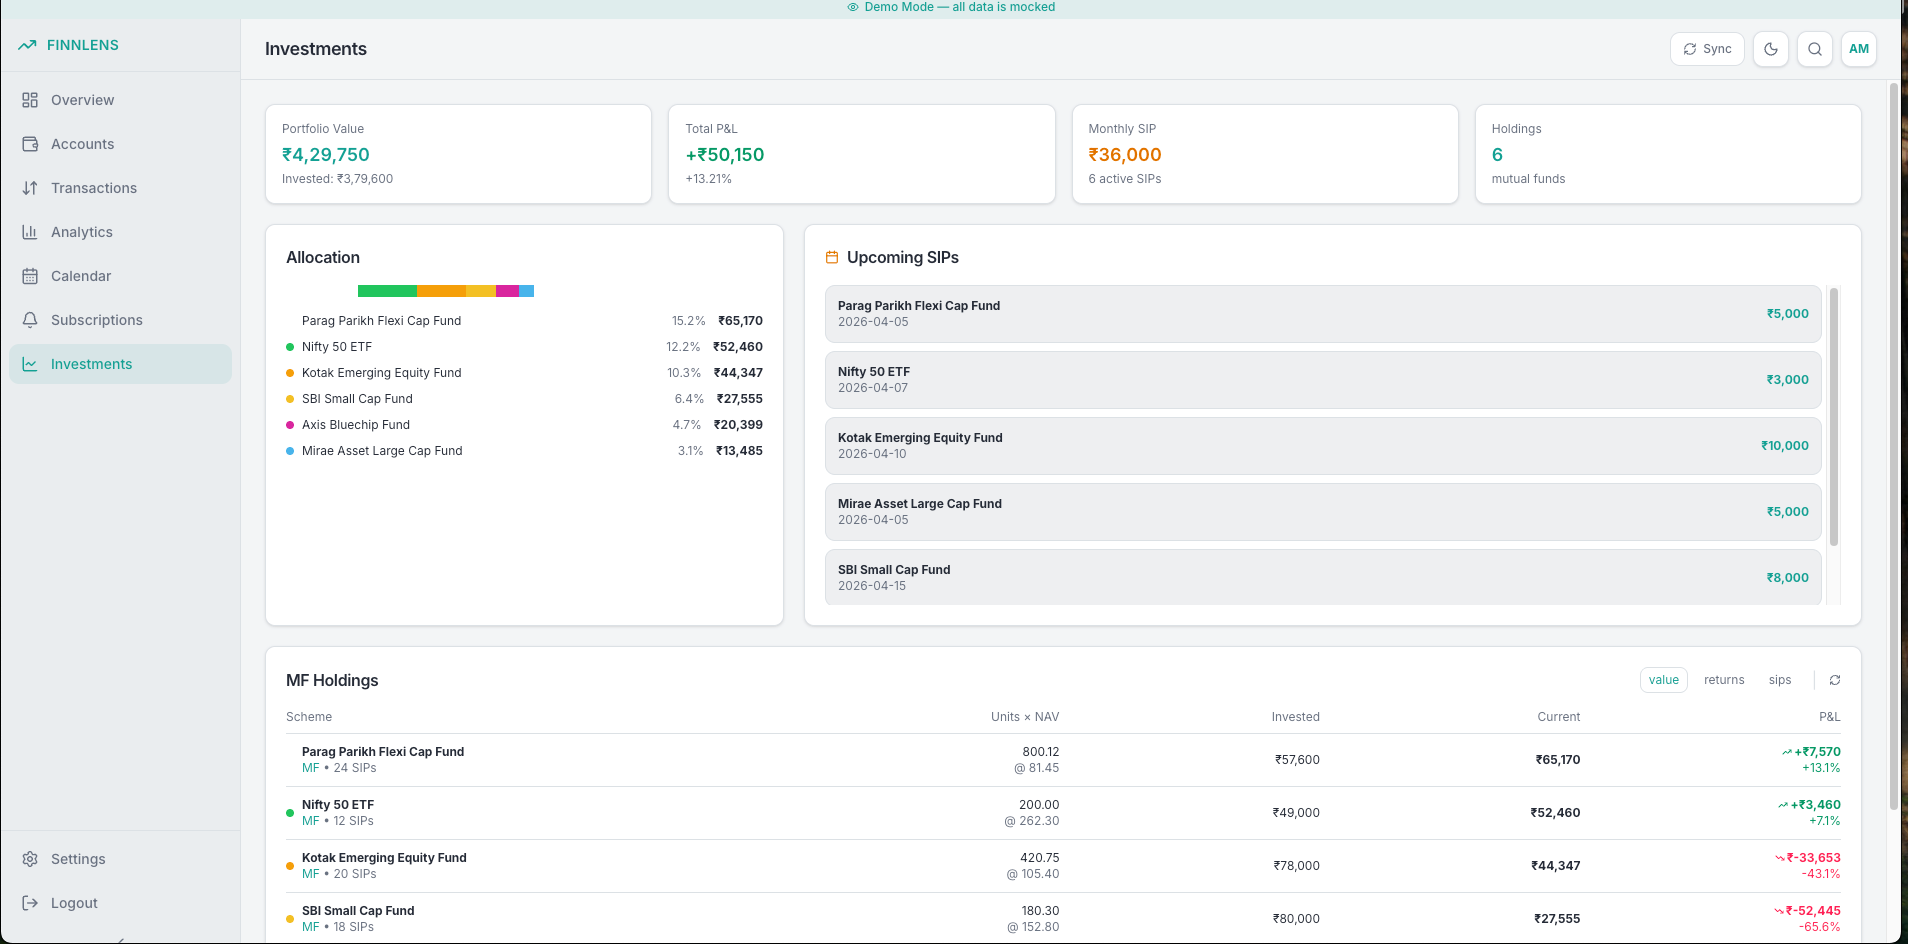Click Axis Bluechip Fund in Allocation list
Screen dimensions: 1908x944
(356, 425)
